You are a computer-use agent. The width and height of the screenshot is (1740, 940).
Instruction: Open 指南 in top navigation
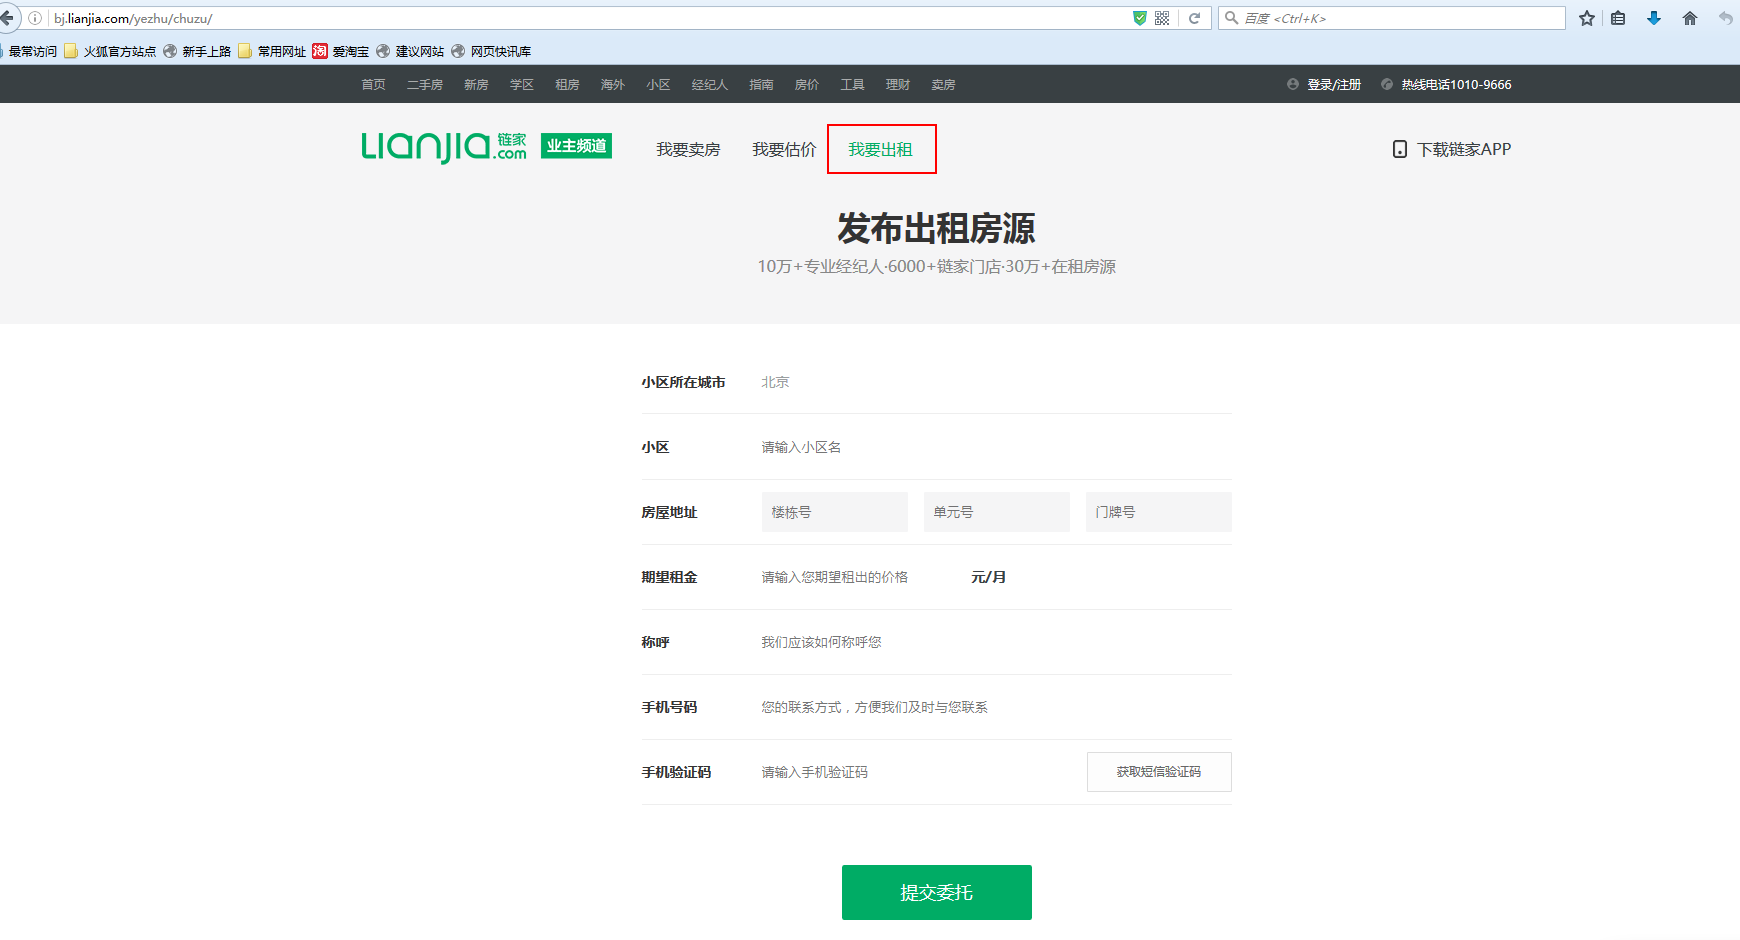(x=761, y=85)
